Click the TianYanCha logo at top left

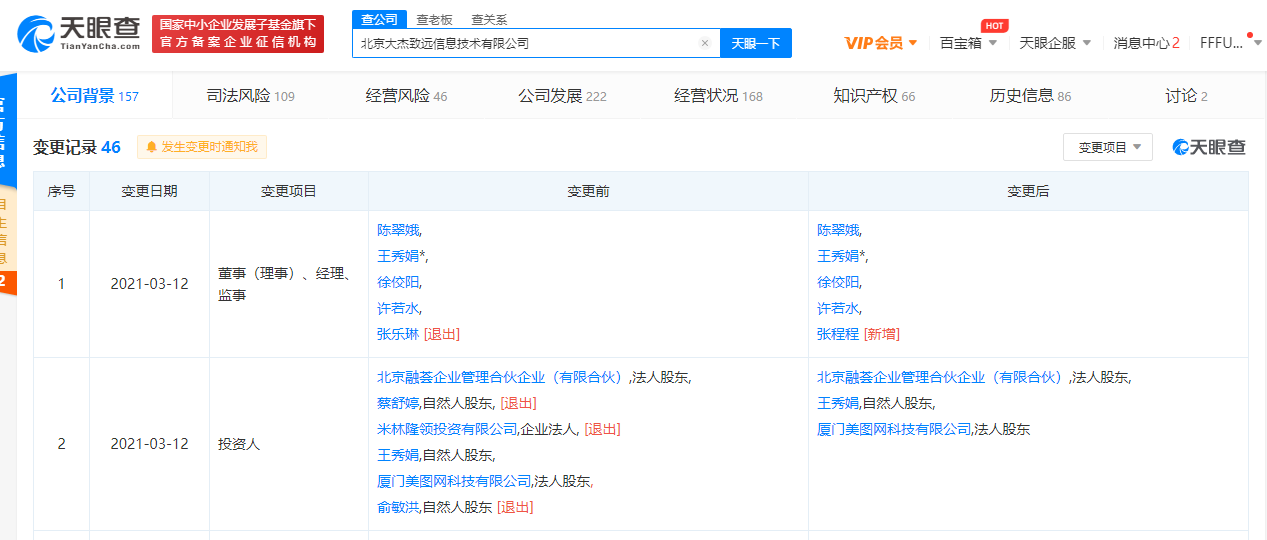click(x=78, y=33)
